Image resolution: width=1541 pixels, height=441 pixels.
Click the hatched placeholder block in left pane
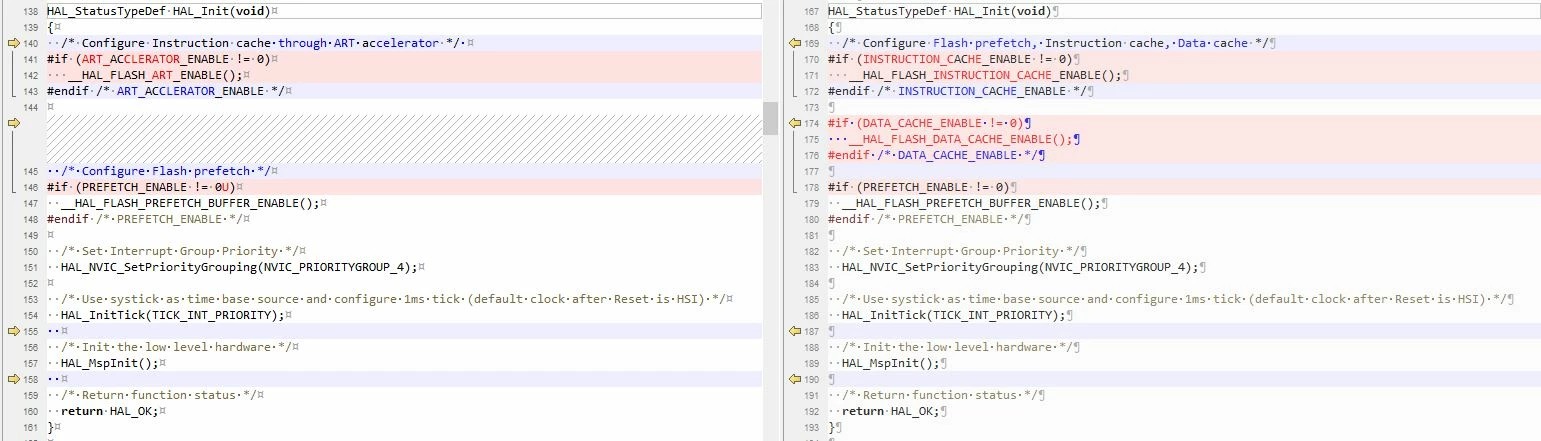coord(404,139)
